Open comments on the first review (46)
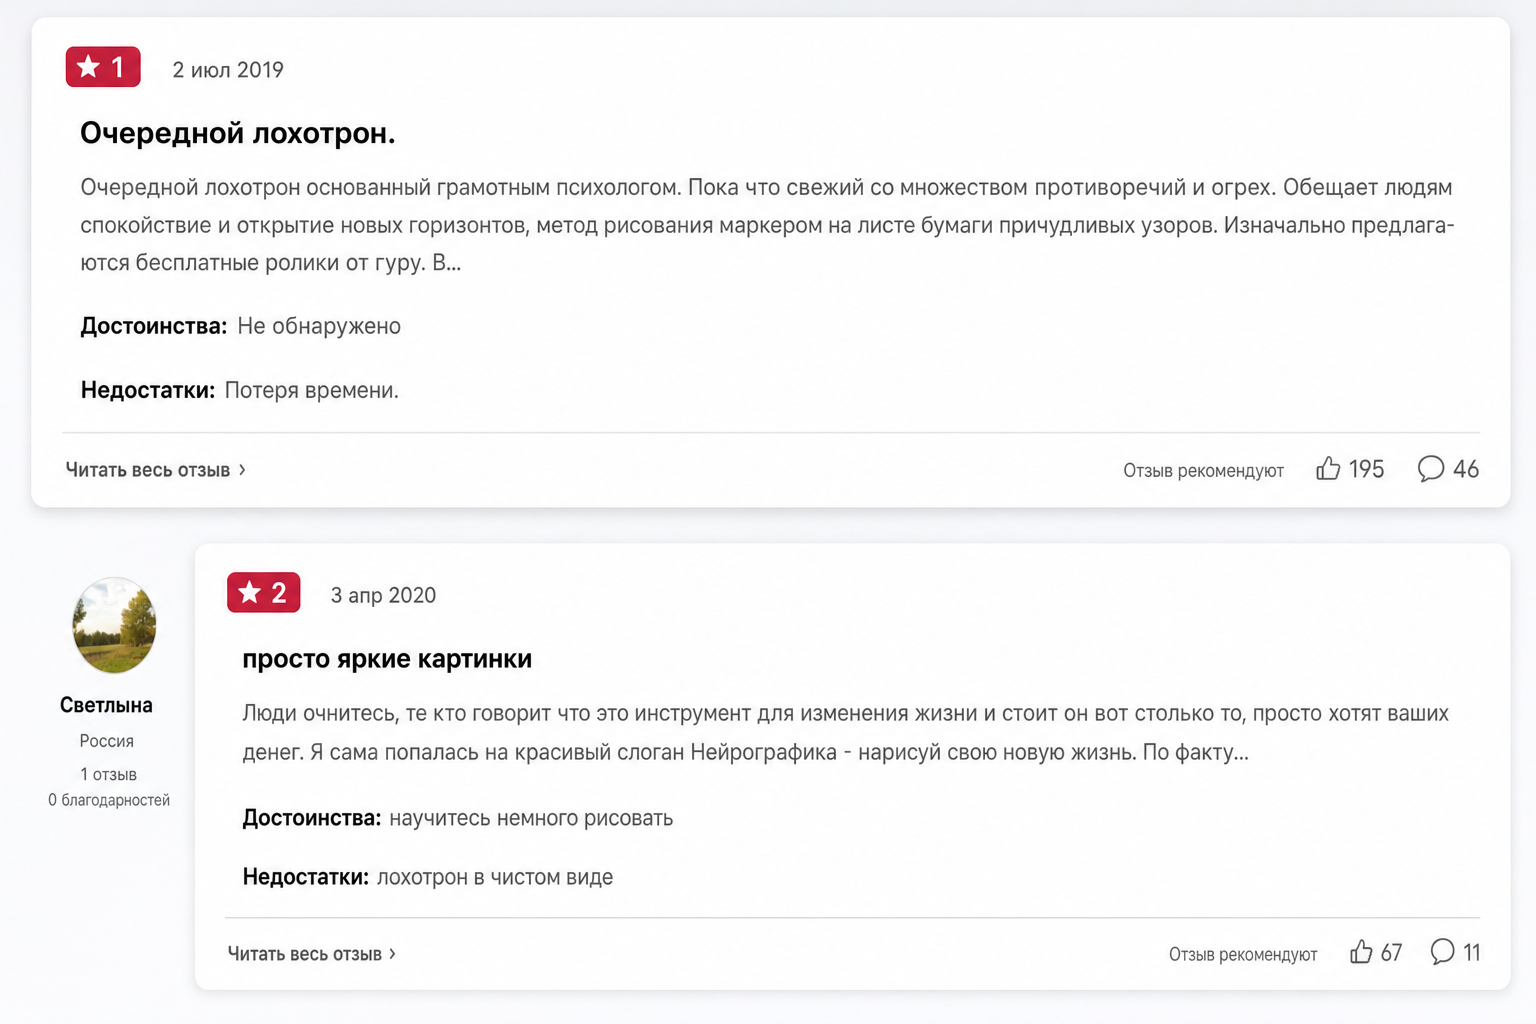Viewport: 1536px width, 1024px height. coord(1448,469)
